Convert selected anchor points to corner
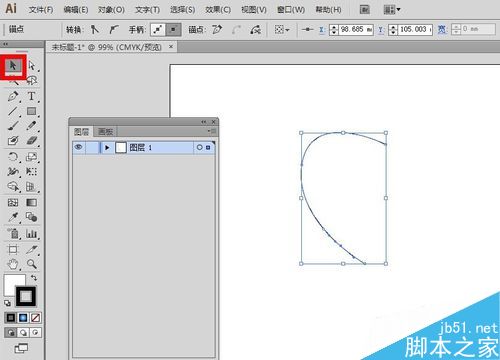Viewport: 500px width, 360px height. pyautogui.click(x=95, y=30)
